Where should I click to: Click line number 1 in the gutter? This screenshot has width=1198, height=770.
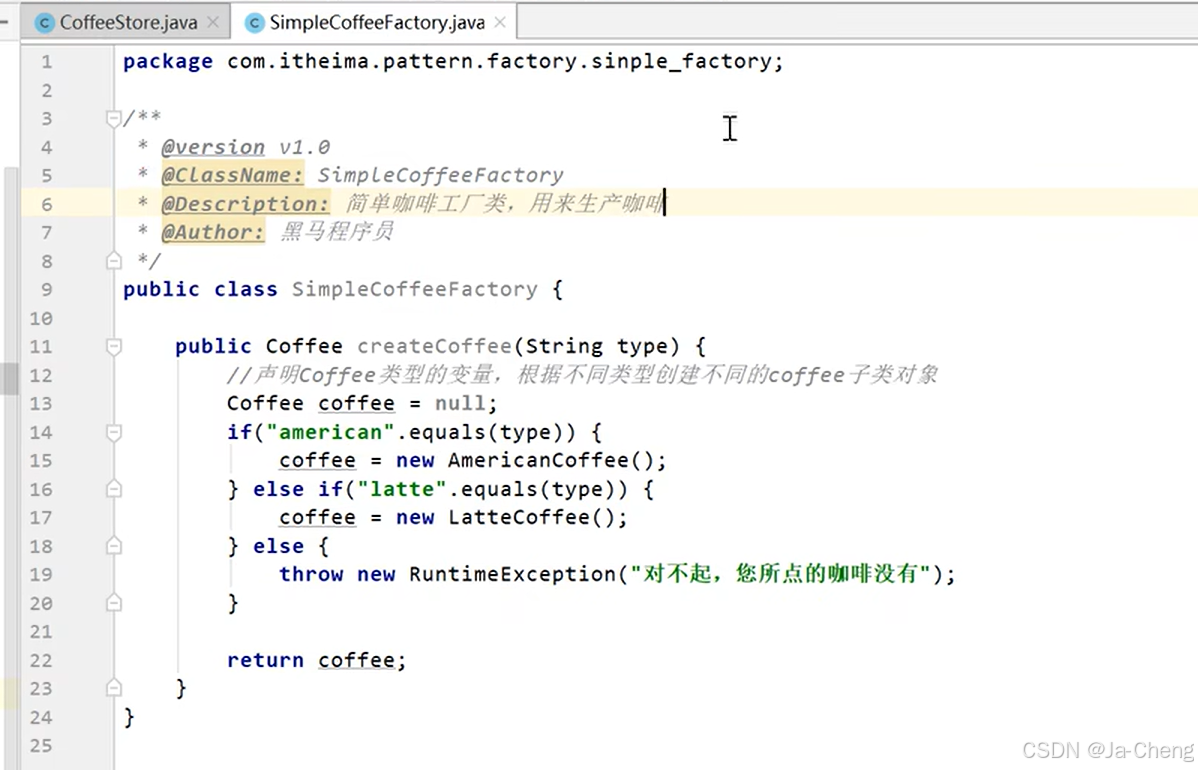click(47, 61)
